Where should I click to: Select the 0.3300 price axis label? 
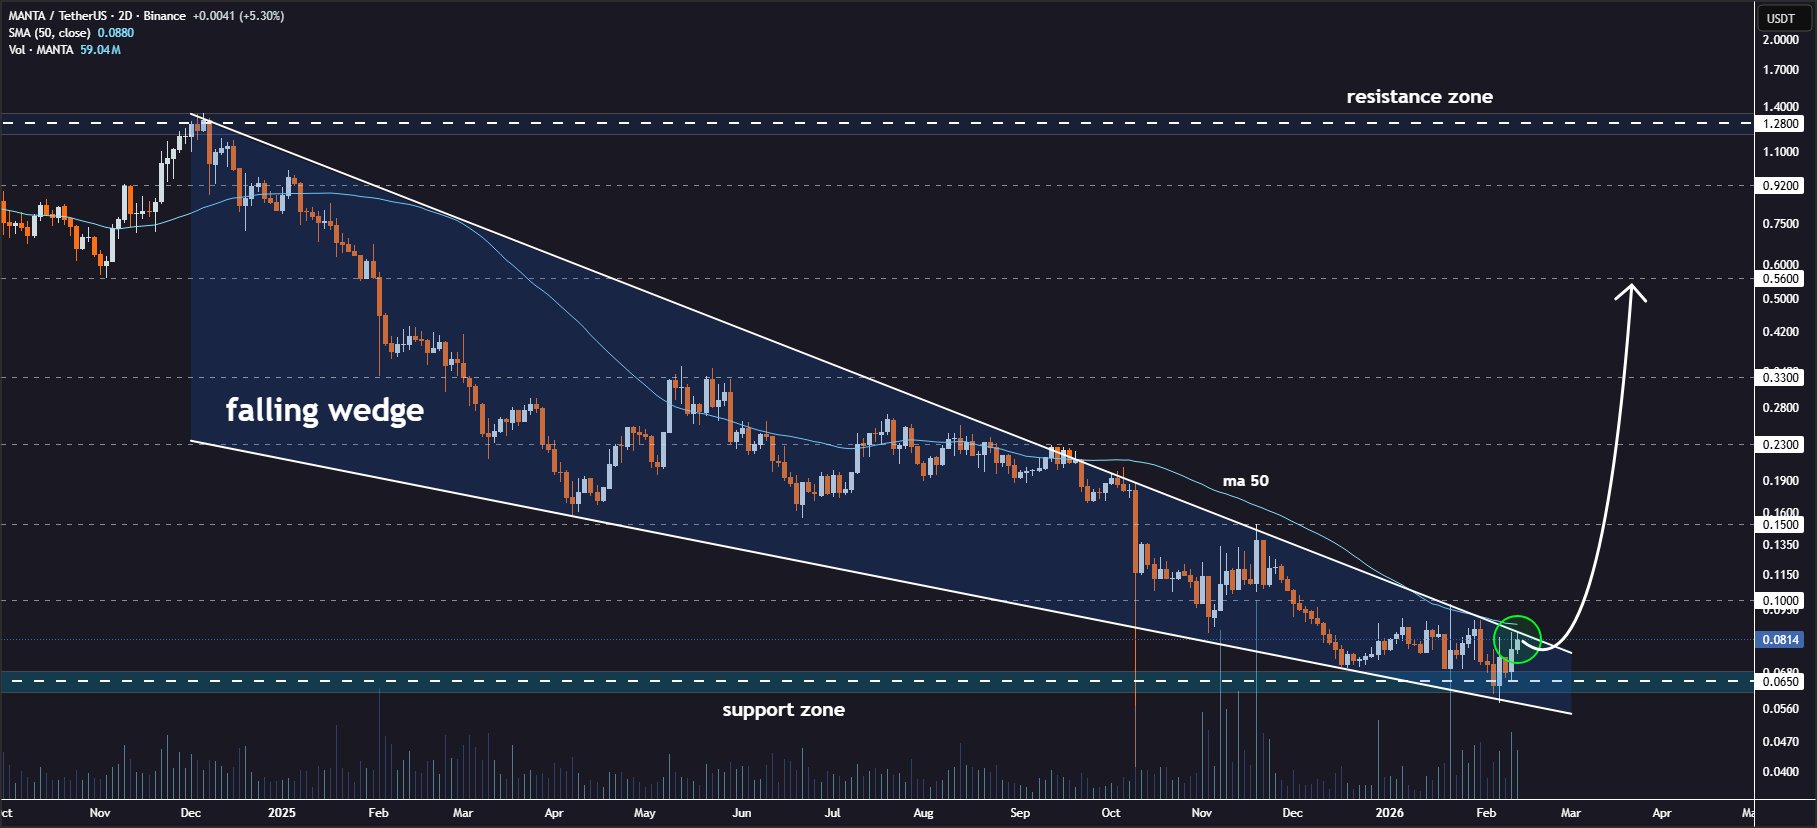click(1780, 377)
